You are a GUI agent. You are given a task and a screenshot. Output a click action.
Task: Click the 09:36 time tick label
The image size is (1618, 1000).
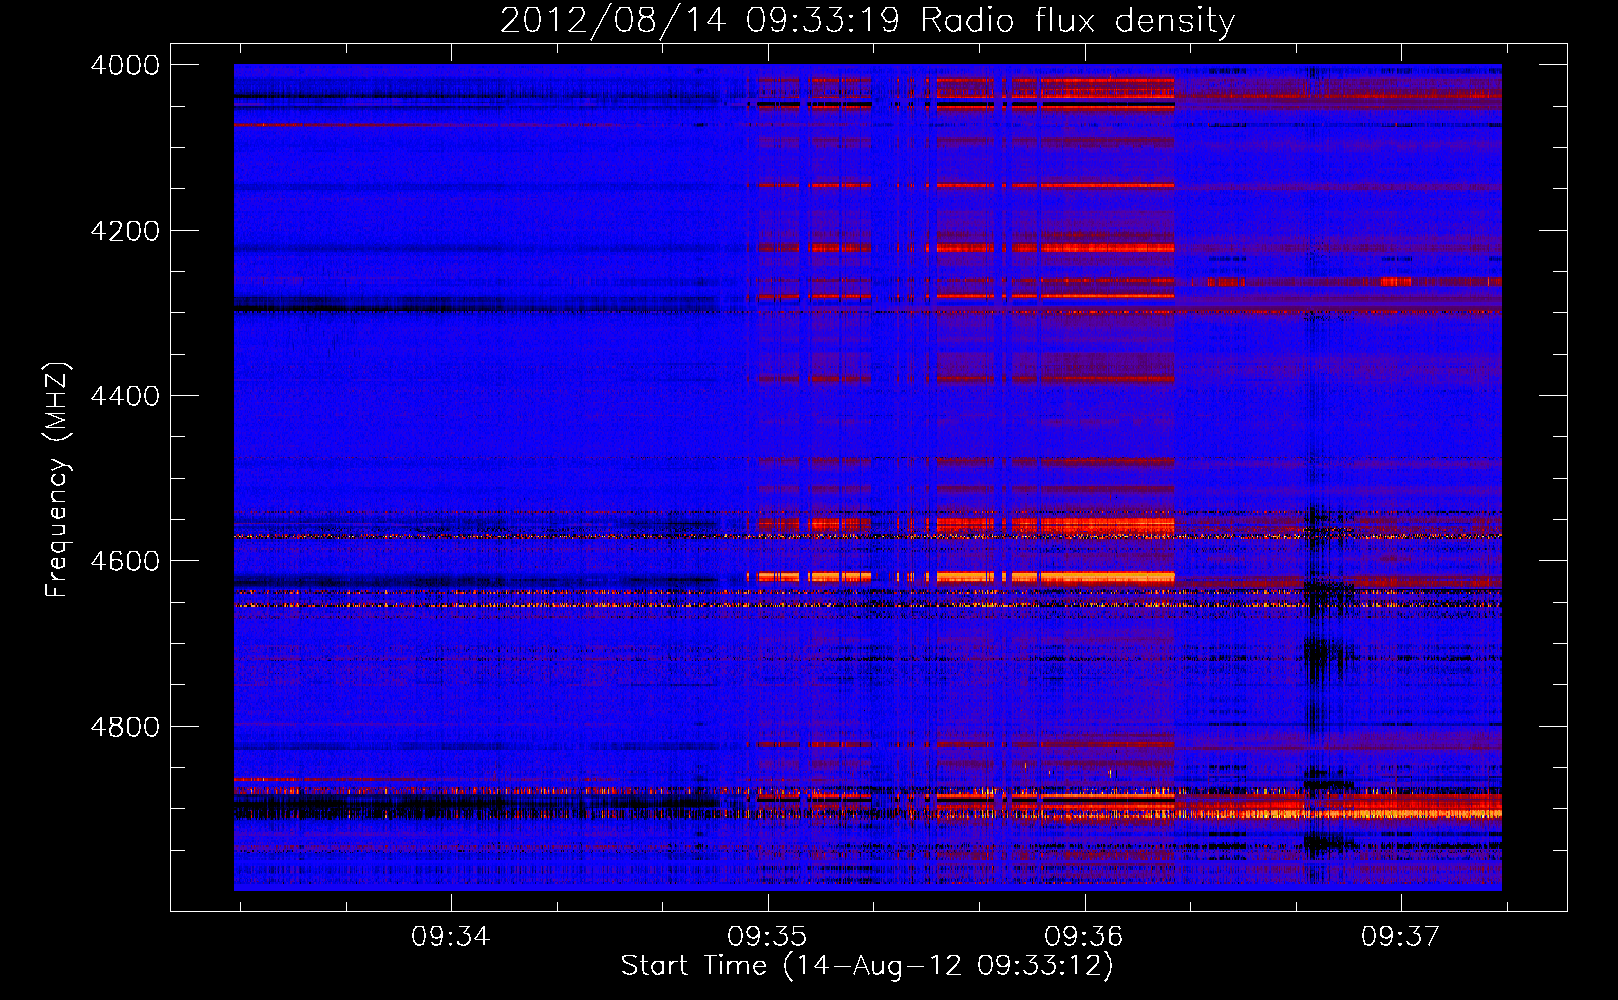click(x=1084, y=937)
